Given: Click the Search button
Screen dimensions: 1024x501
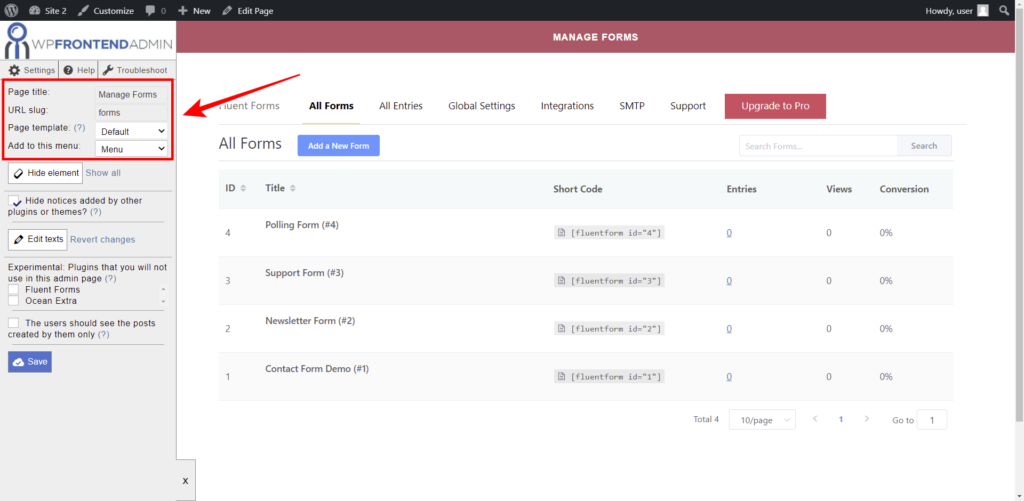Looking at the screenshot, I should [x=924, y=146].
